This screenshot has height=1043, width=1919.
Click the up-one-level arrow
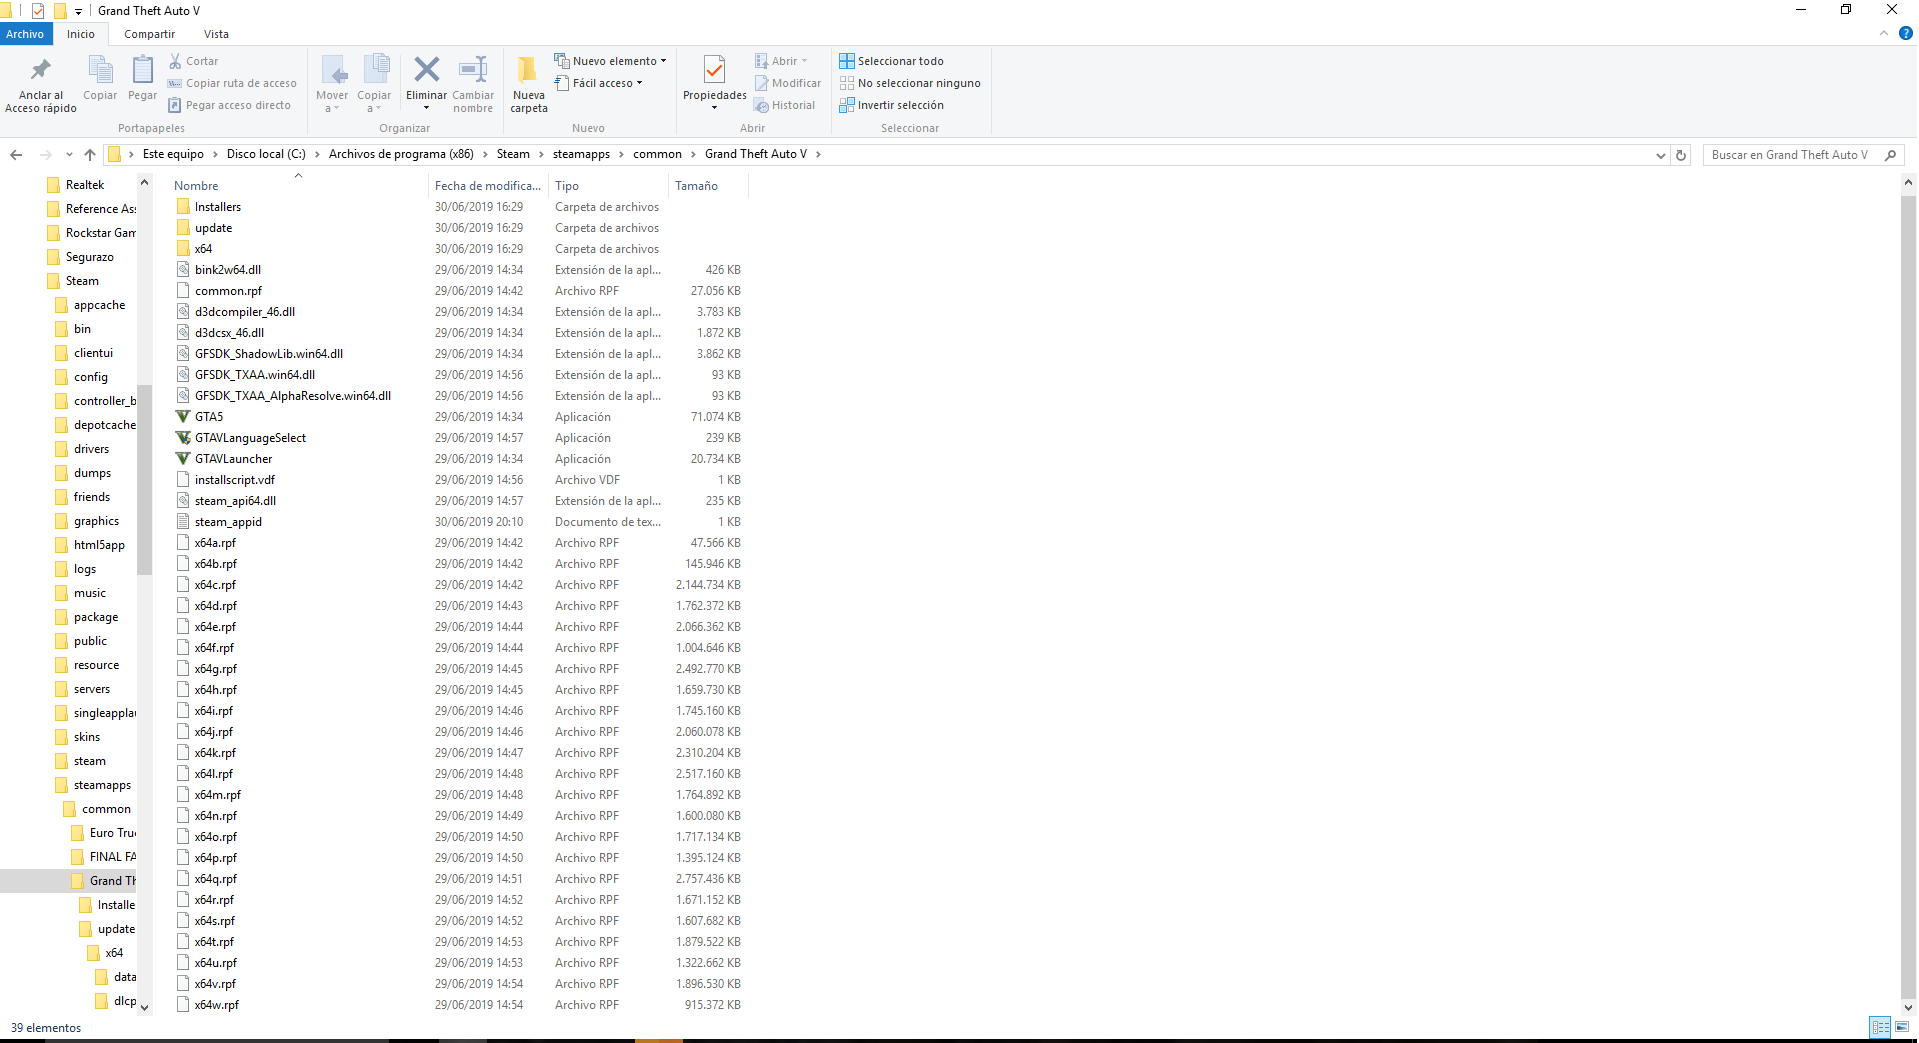pyautogui.click(x=90, y=154)
